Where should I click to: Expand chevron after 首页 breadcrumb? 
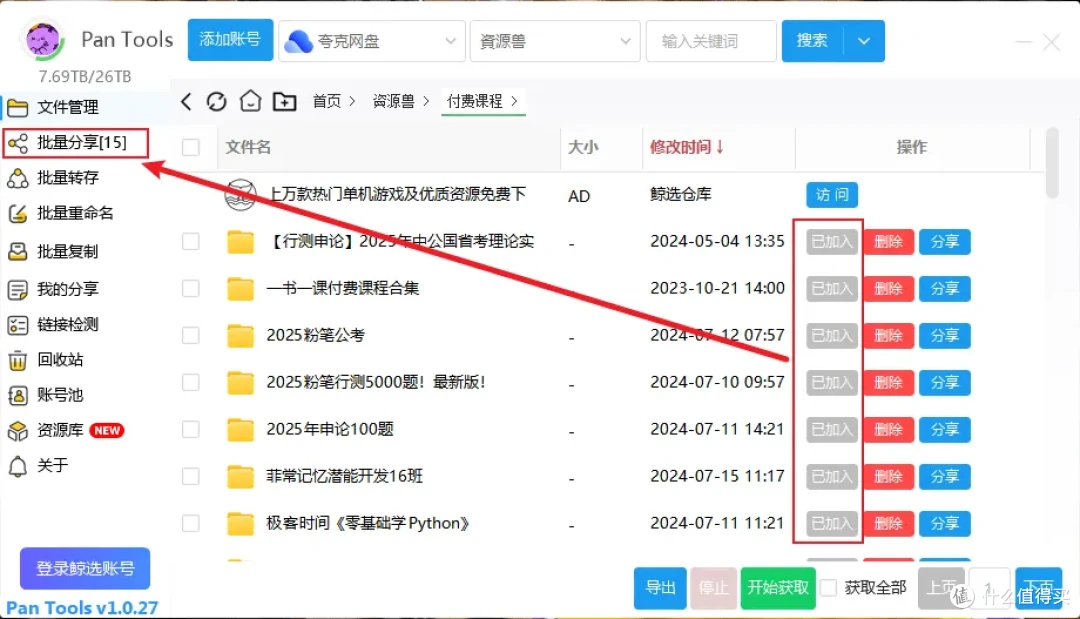click(x=353, y=101)
